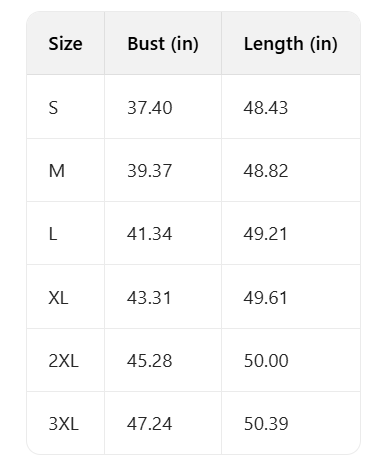The width and height of the screenshot is (390, 473).
Task: Select the 2XL size cell
Action: coord(64,361)
